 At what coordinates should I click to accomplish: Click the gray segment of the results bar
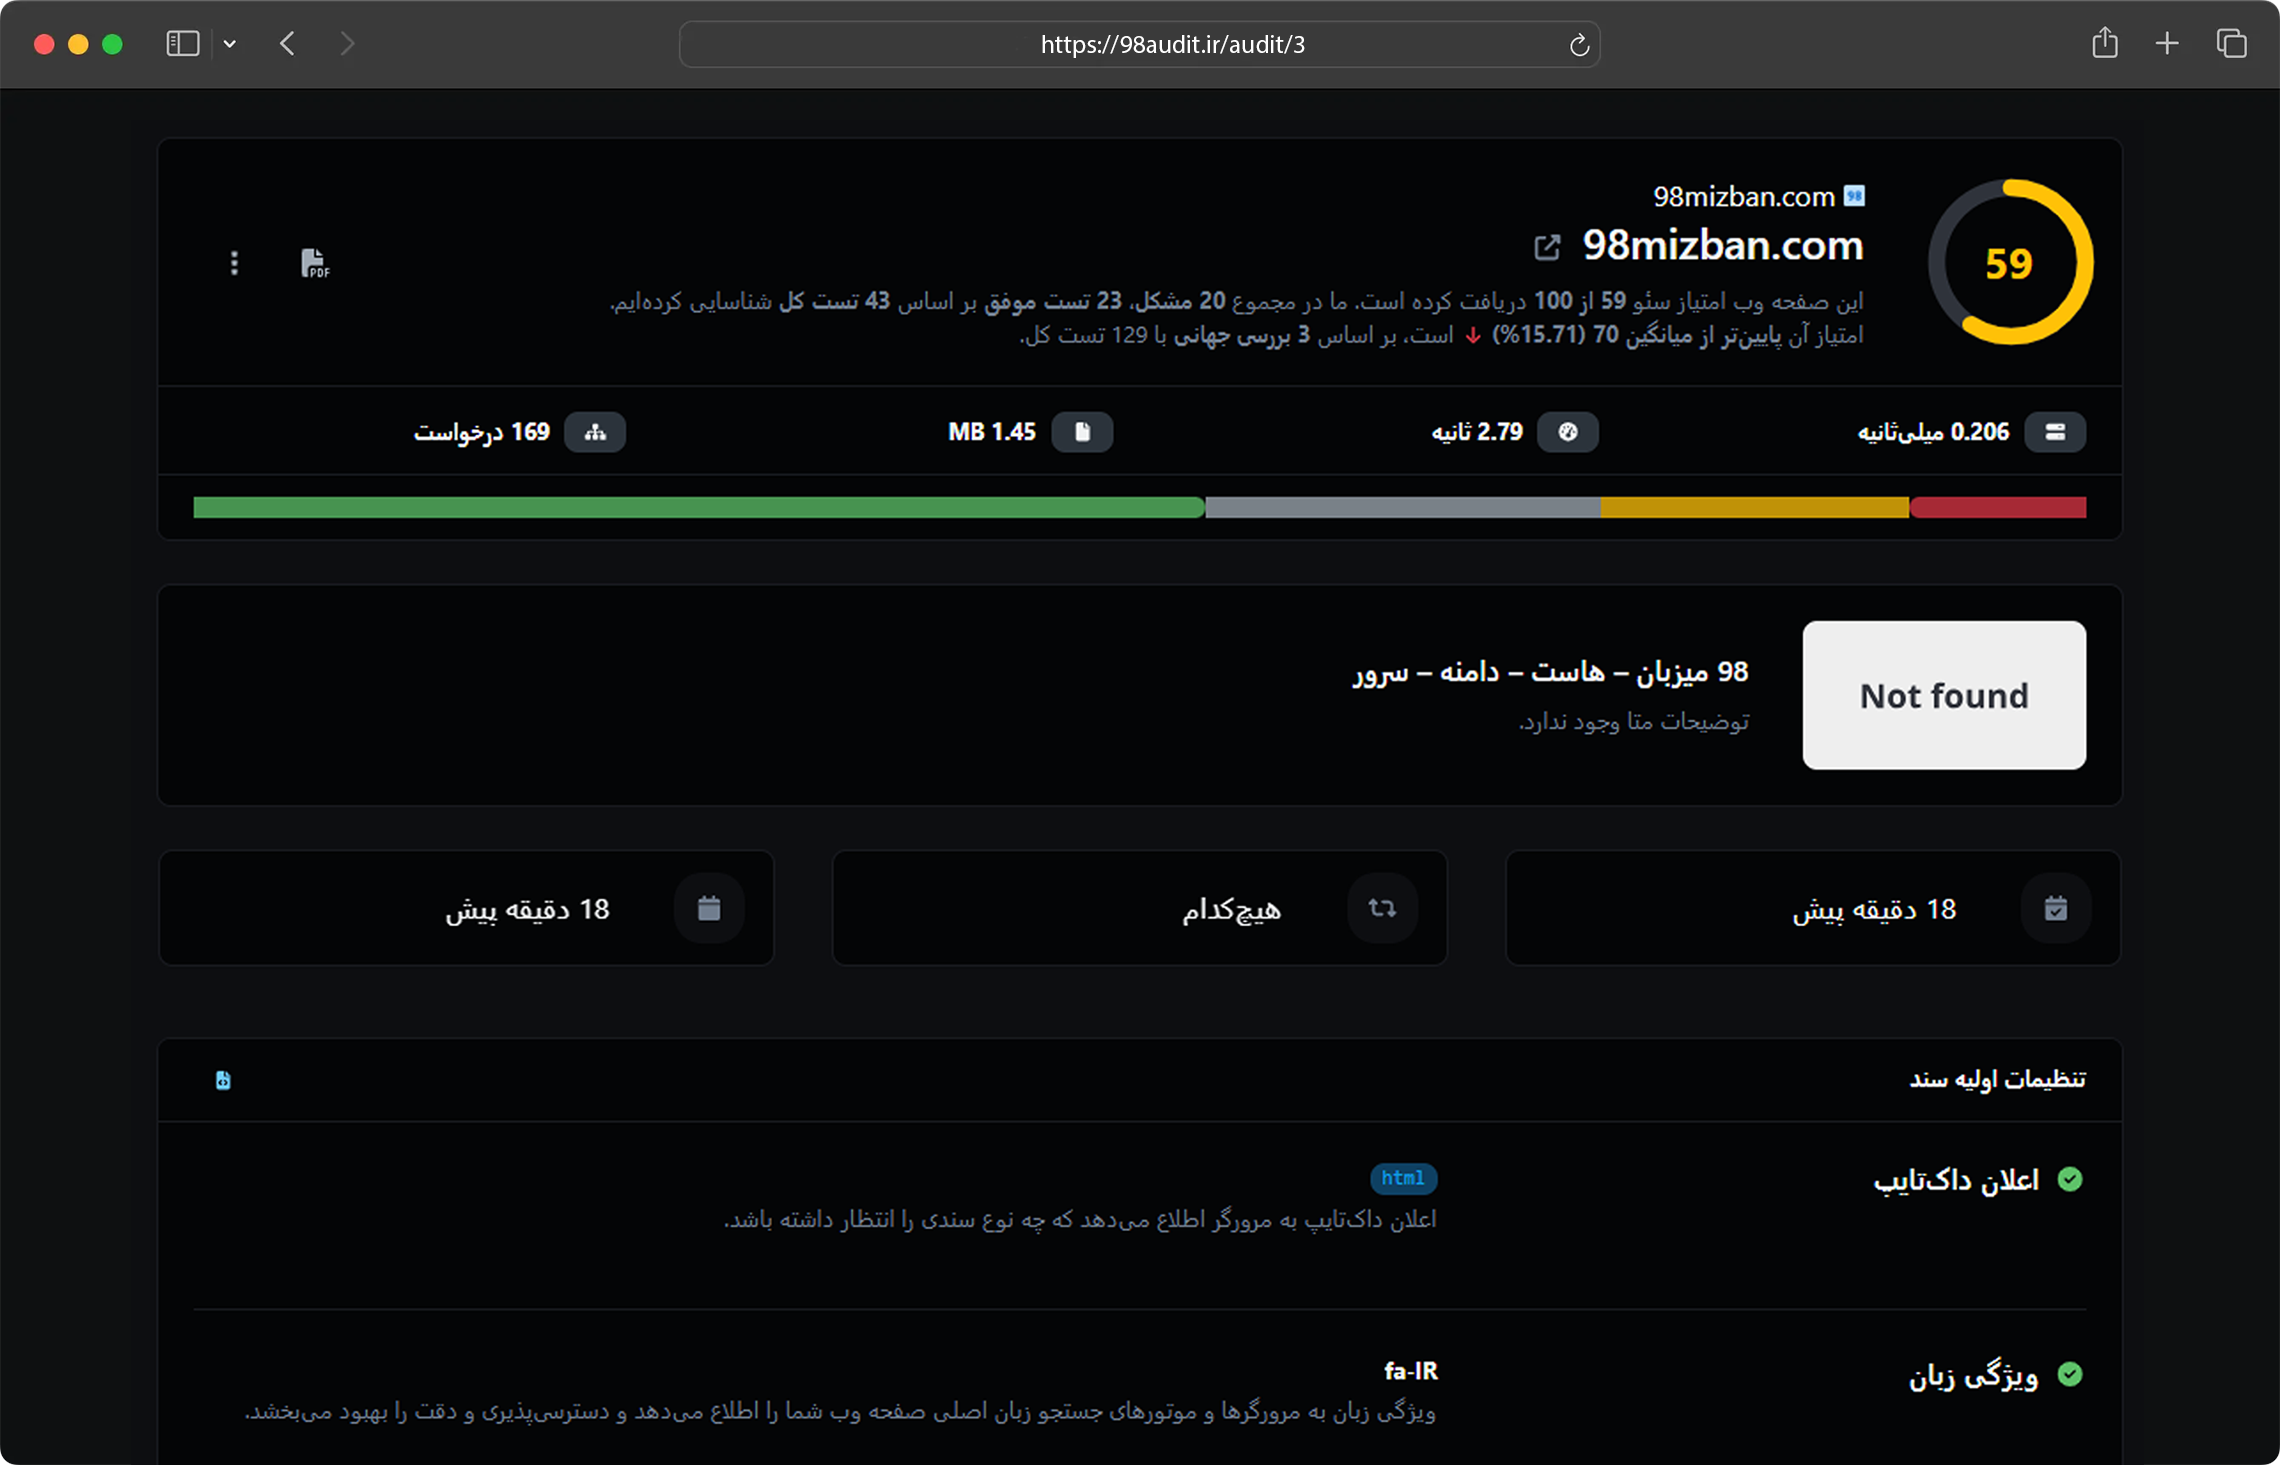(x=1403, y=507)
